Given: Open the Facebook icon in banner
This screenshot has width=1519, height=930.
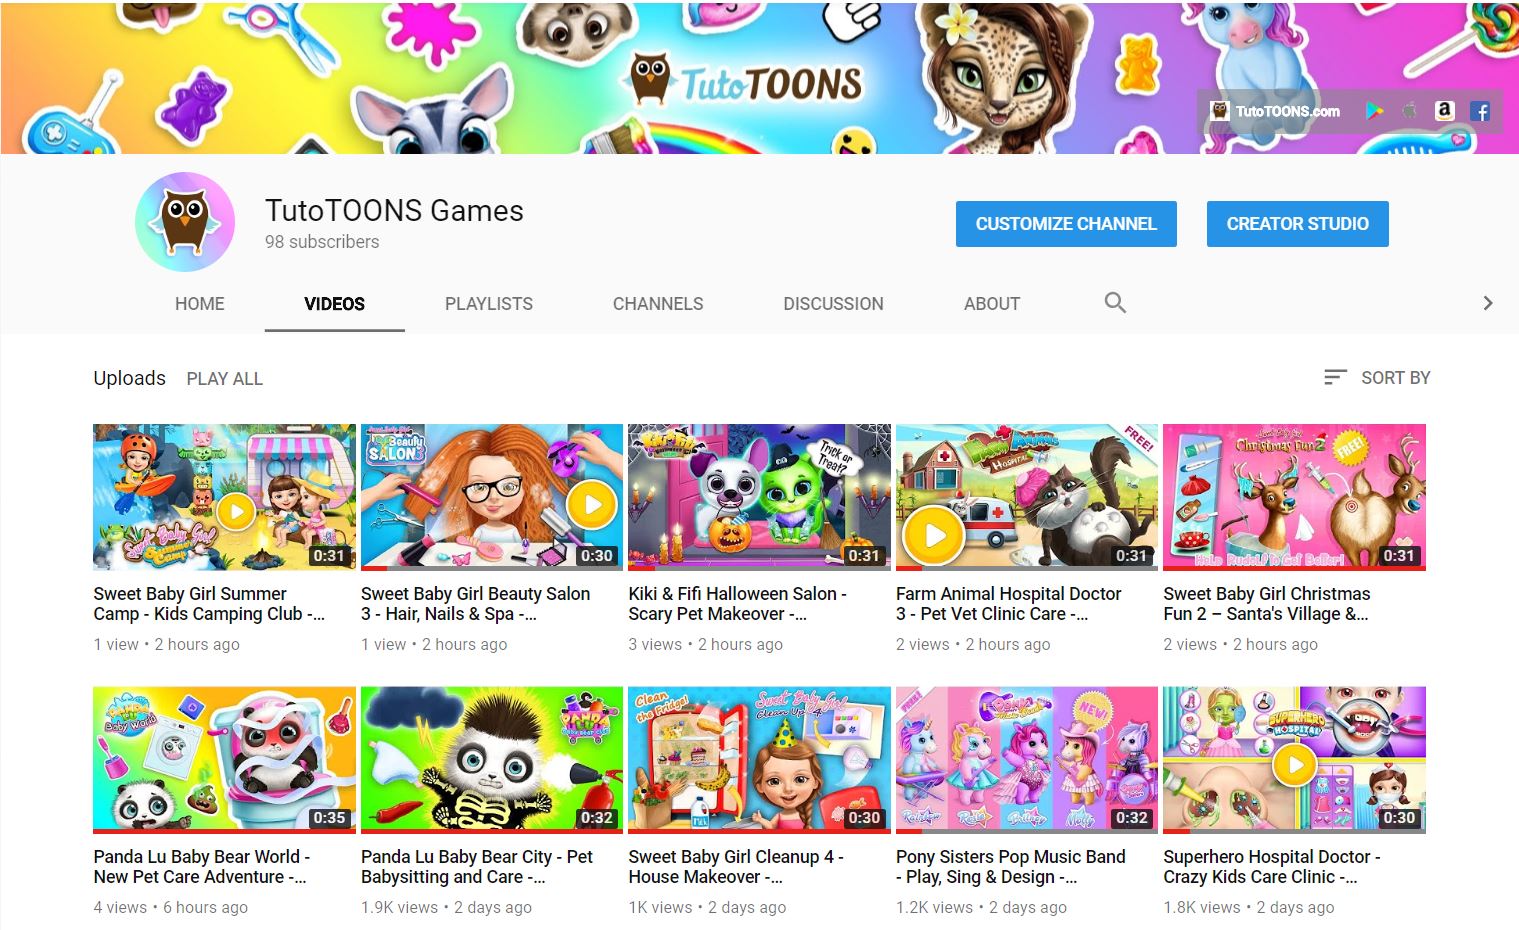Looking at the screenshot, I should click(x=1480, y=111).
